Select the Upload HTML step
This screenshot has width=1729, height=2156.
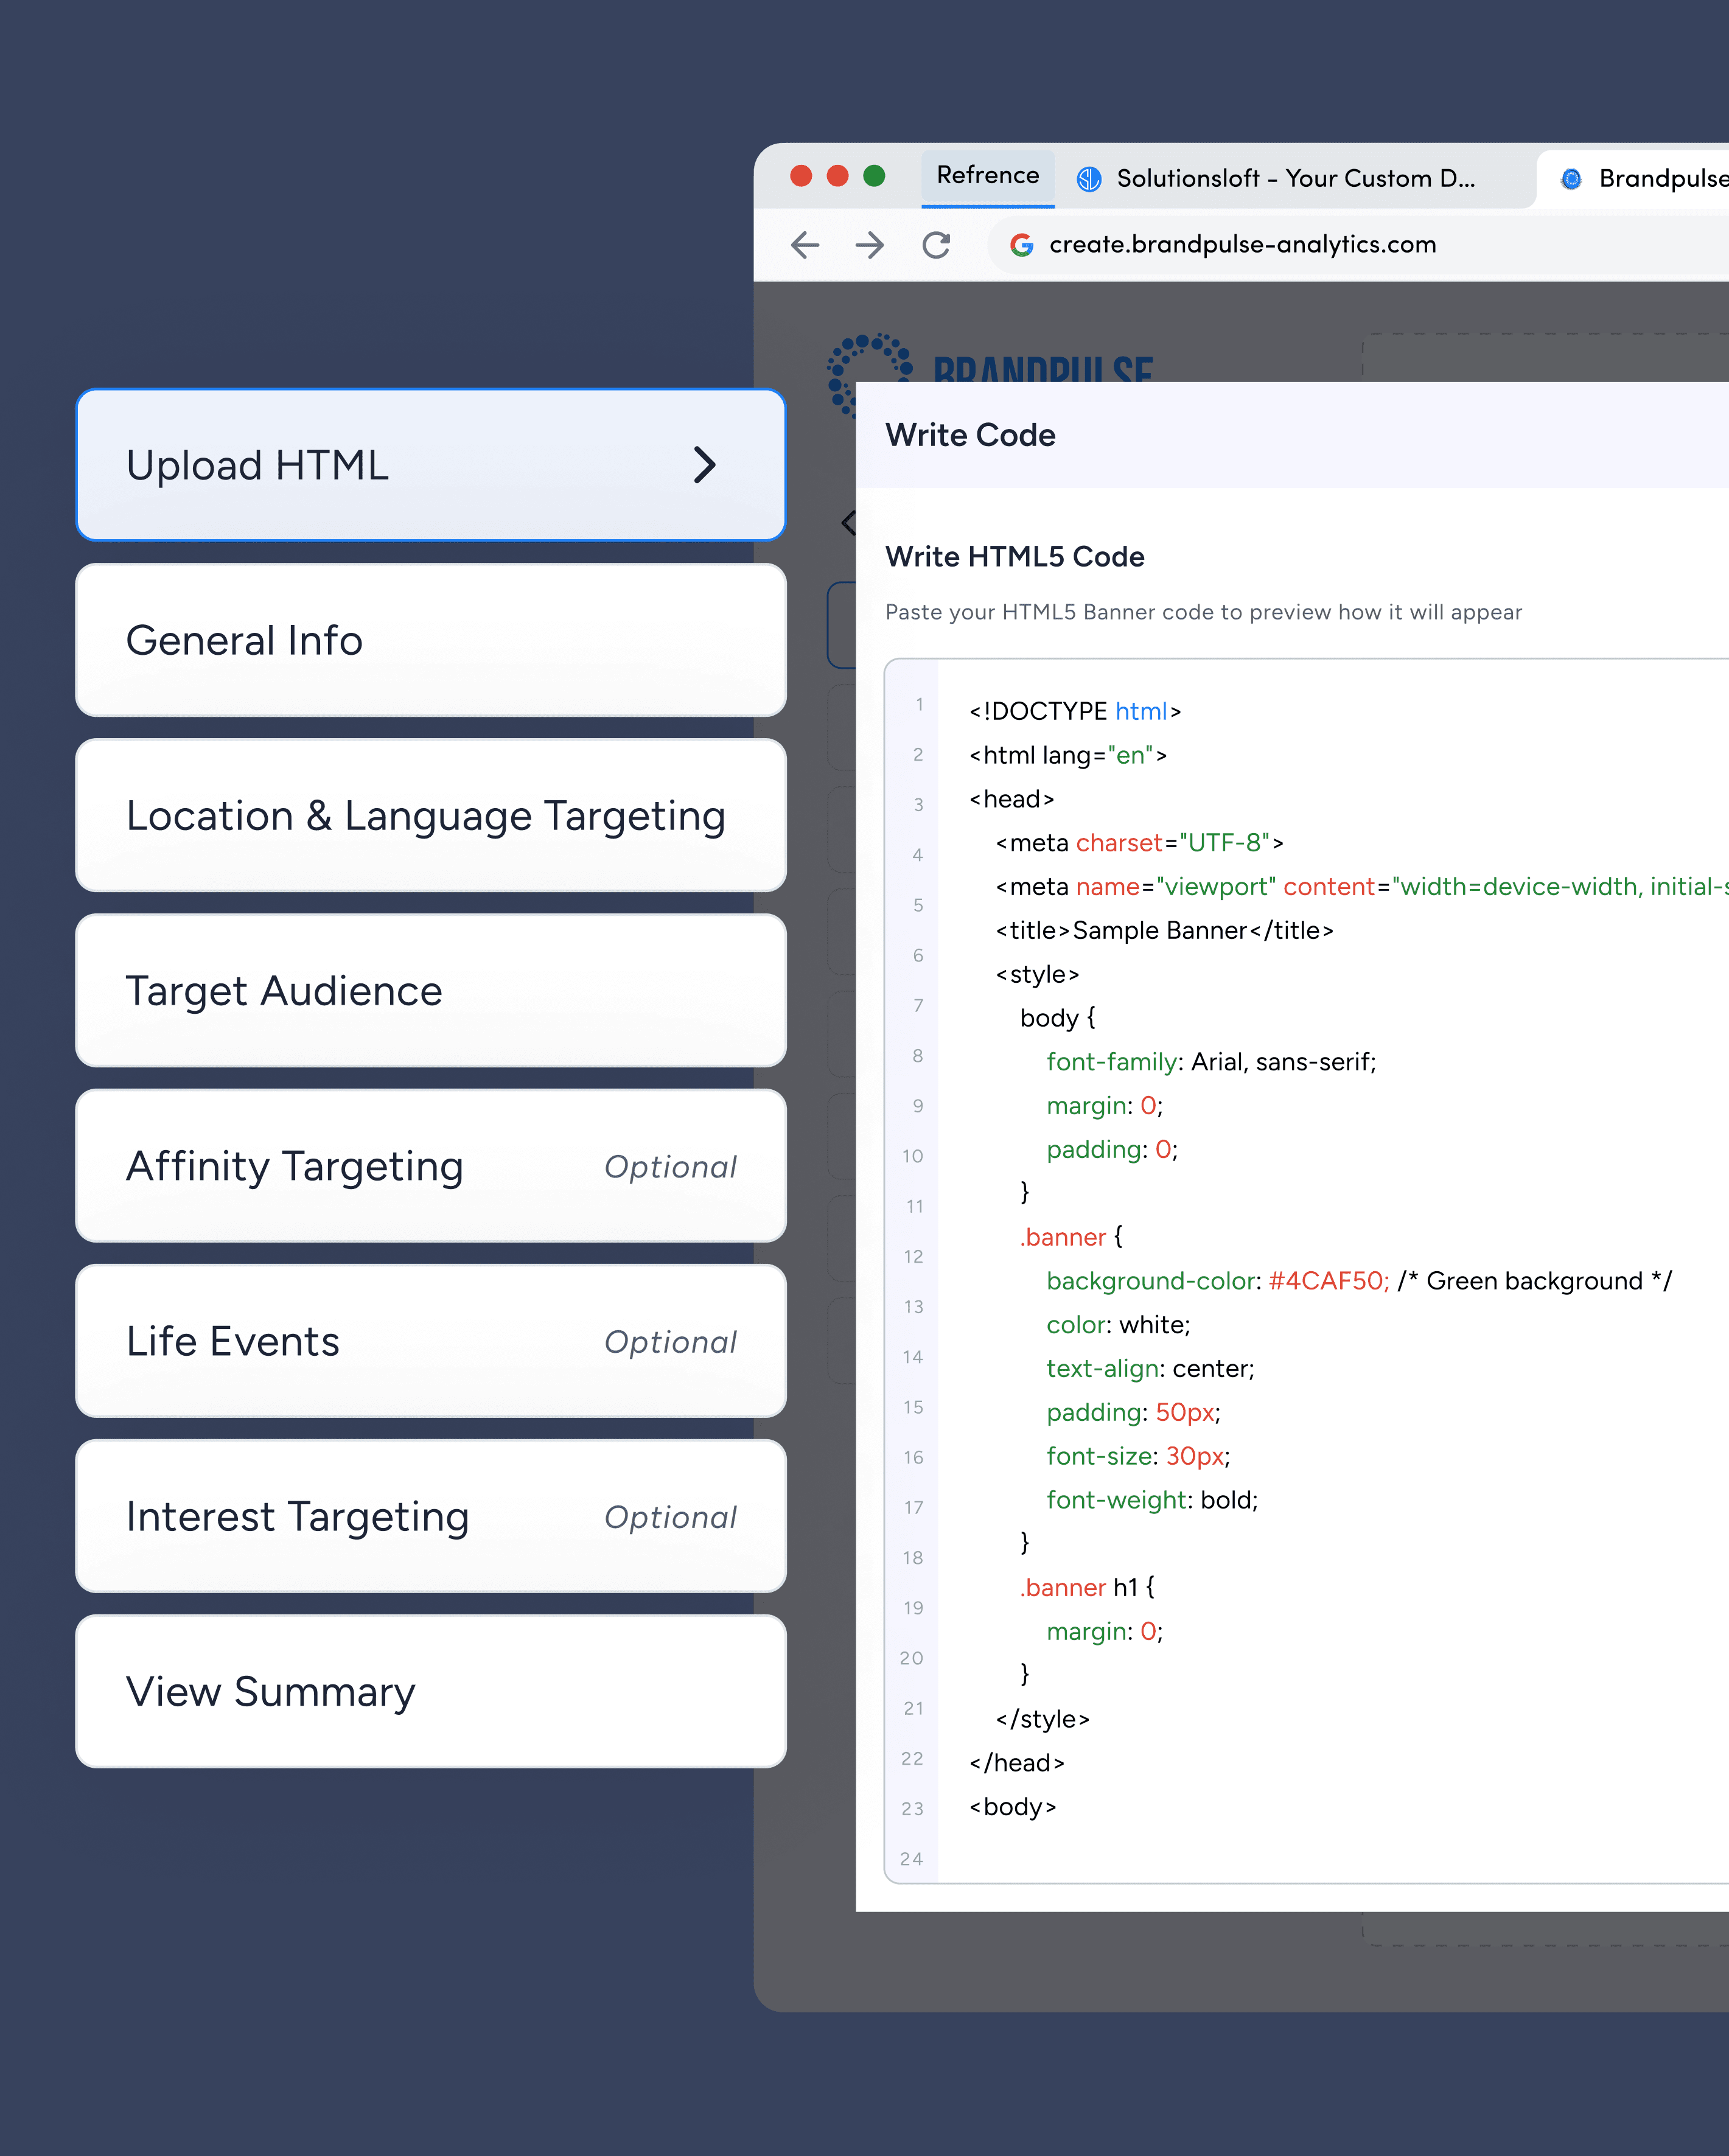[x=431, y=465]
